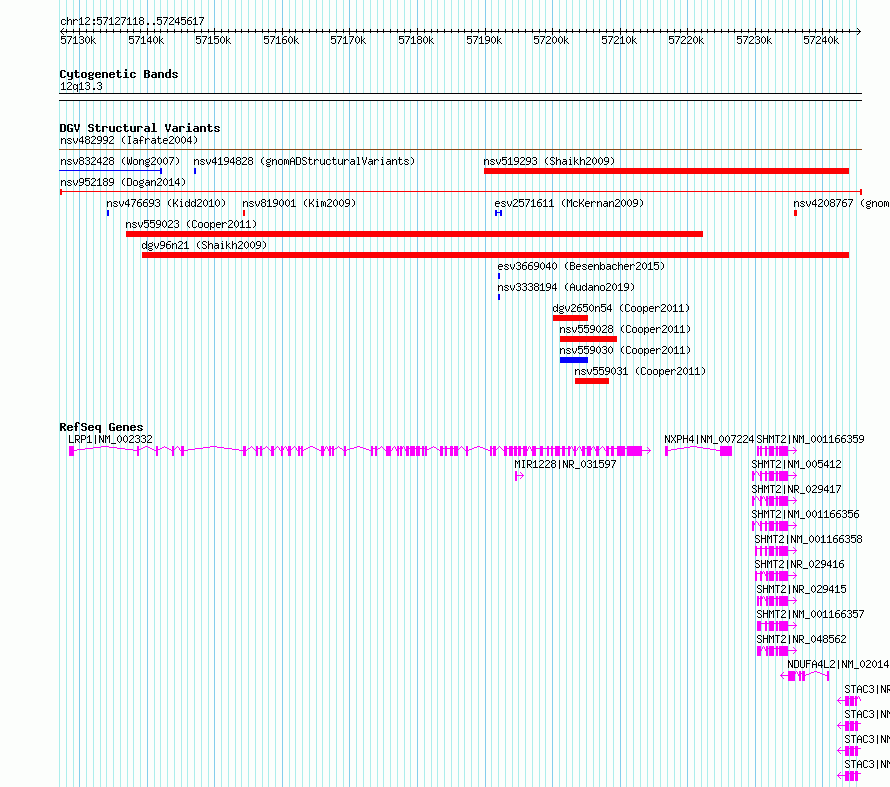Screen dimensions: 890x787
Task: Click the nsv476693 small blue marker
Action: (108, 213)
